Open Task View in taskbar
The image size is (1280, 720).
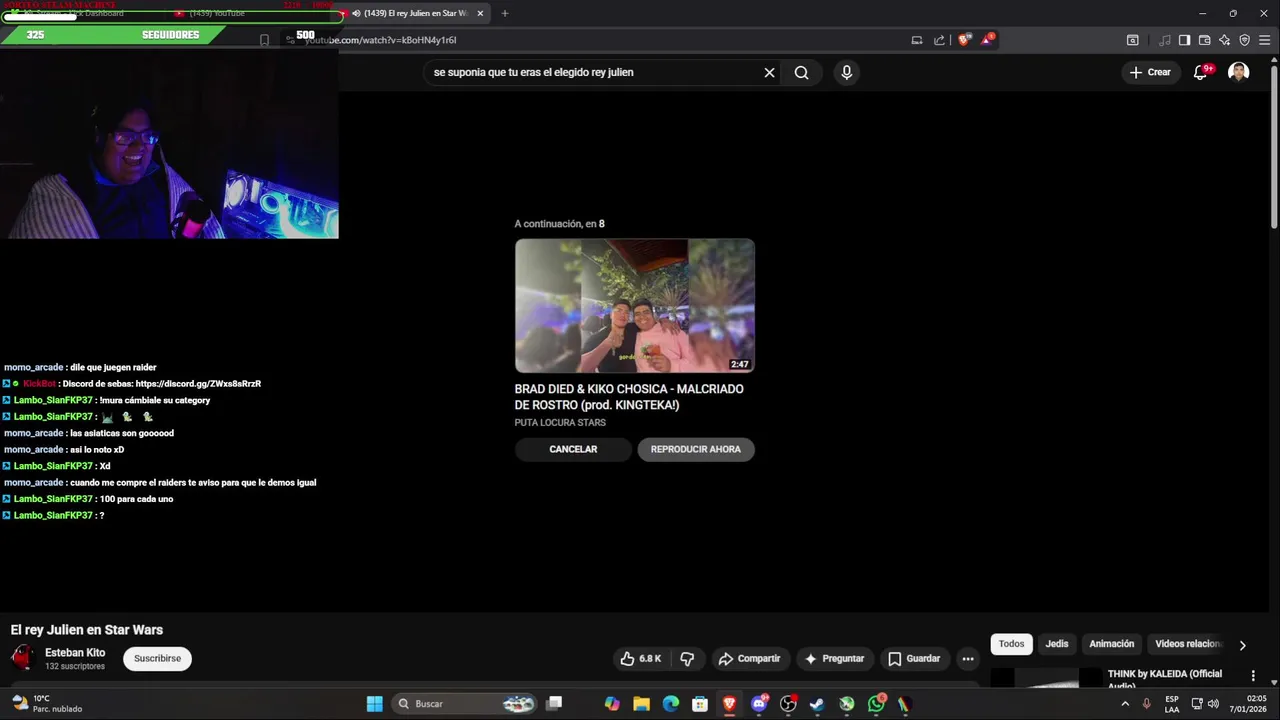(555, 704)
